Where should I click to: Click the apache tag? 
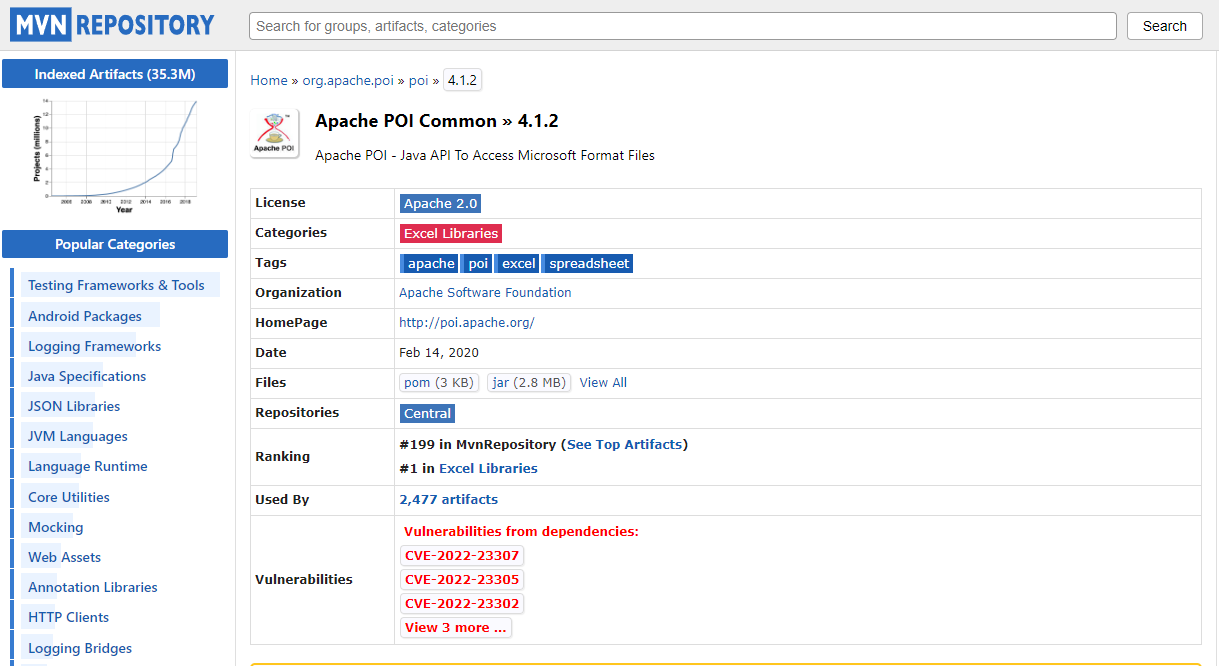pos(429,263)
